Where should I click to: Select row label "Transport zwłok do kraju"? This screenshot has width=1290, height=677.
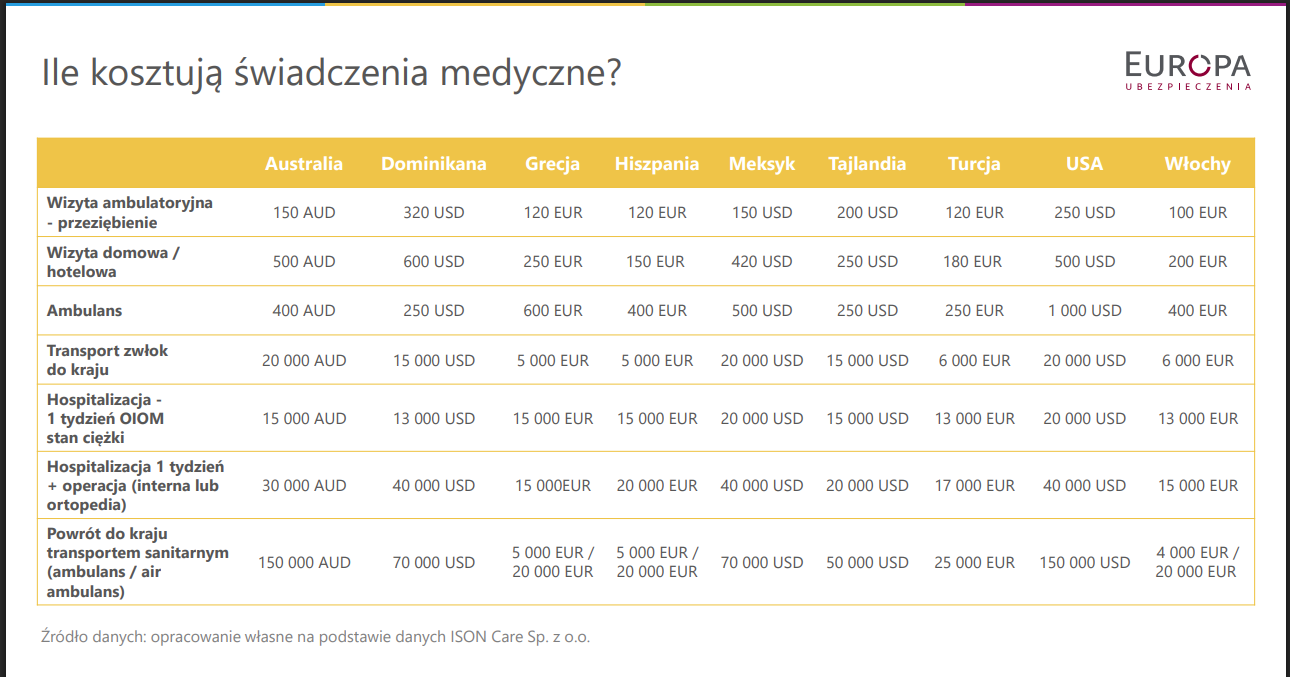(107, 360)
